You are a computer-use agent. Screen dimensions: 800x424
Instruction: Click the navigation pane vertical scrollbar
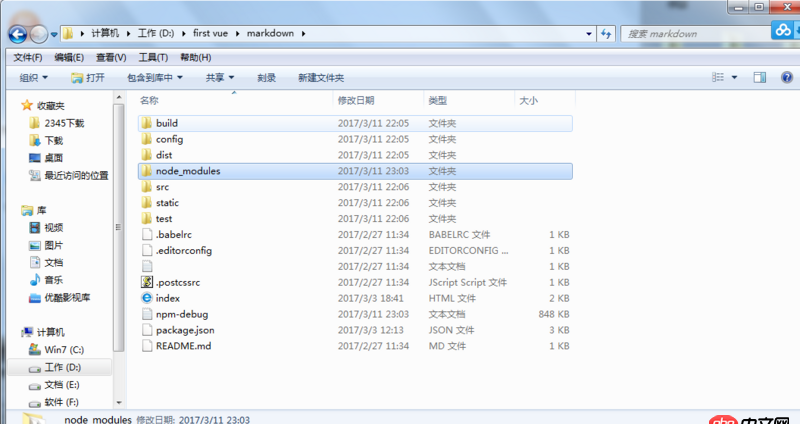pos(118,227)
